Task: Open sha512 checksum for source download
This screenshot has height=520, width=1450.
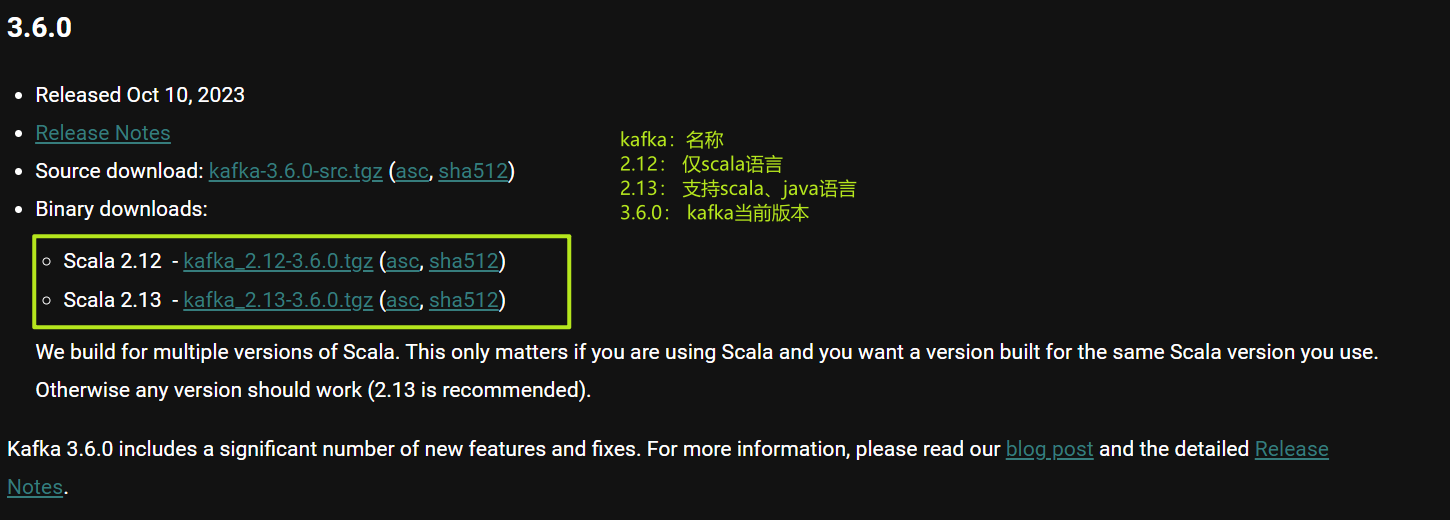Action: pyautogui.click(x=473, y=171)
